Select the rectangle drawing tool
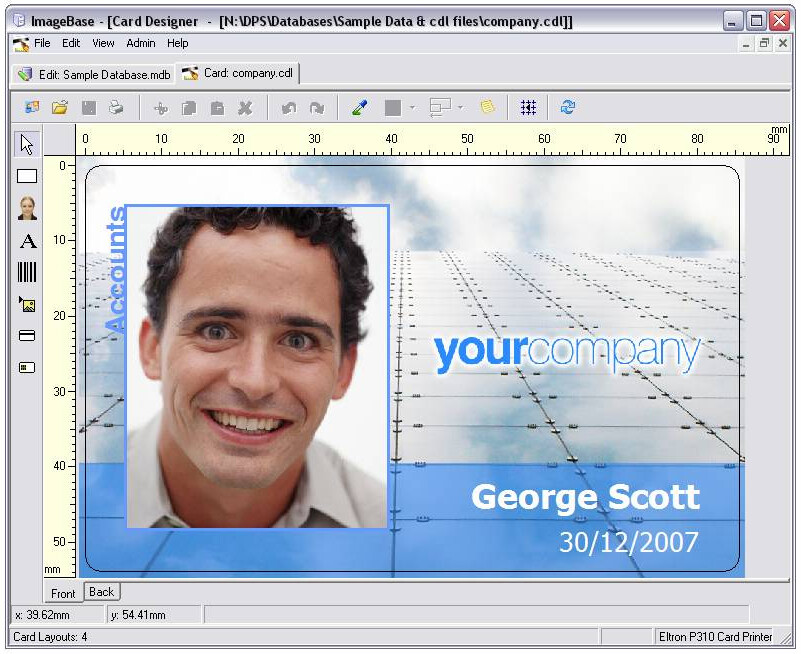 [x=26, y=176]
